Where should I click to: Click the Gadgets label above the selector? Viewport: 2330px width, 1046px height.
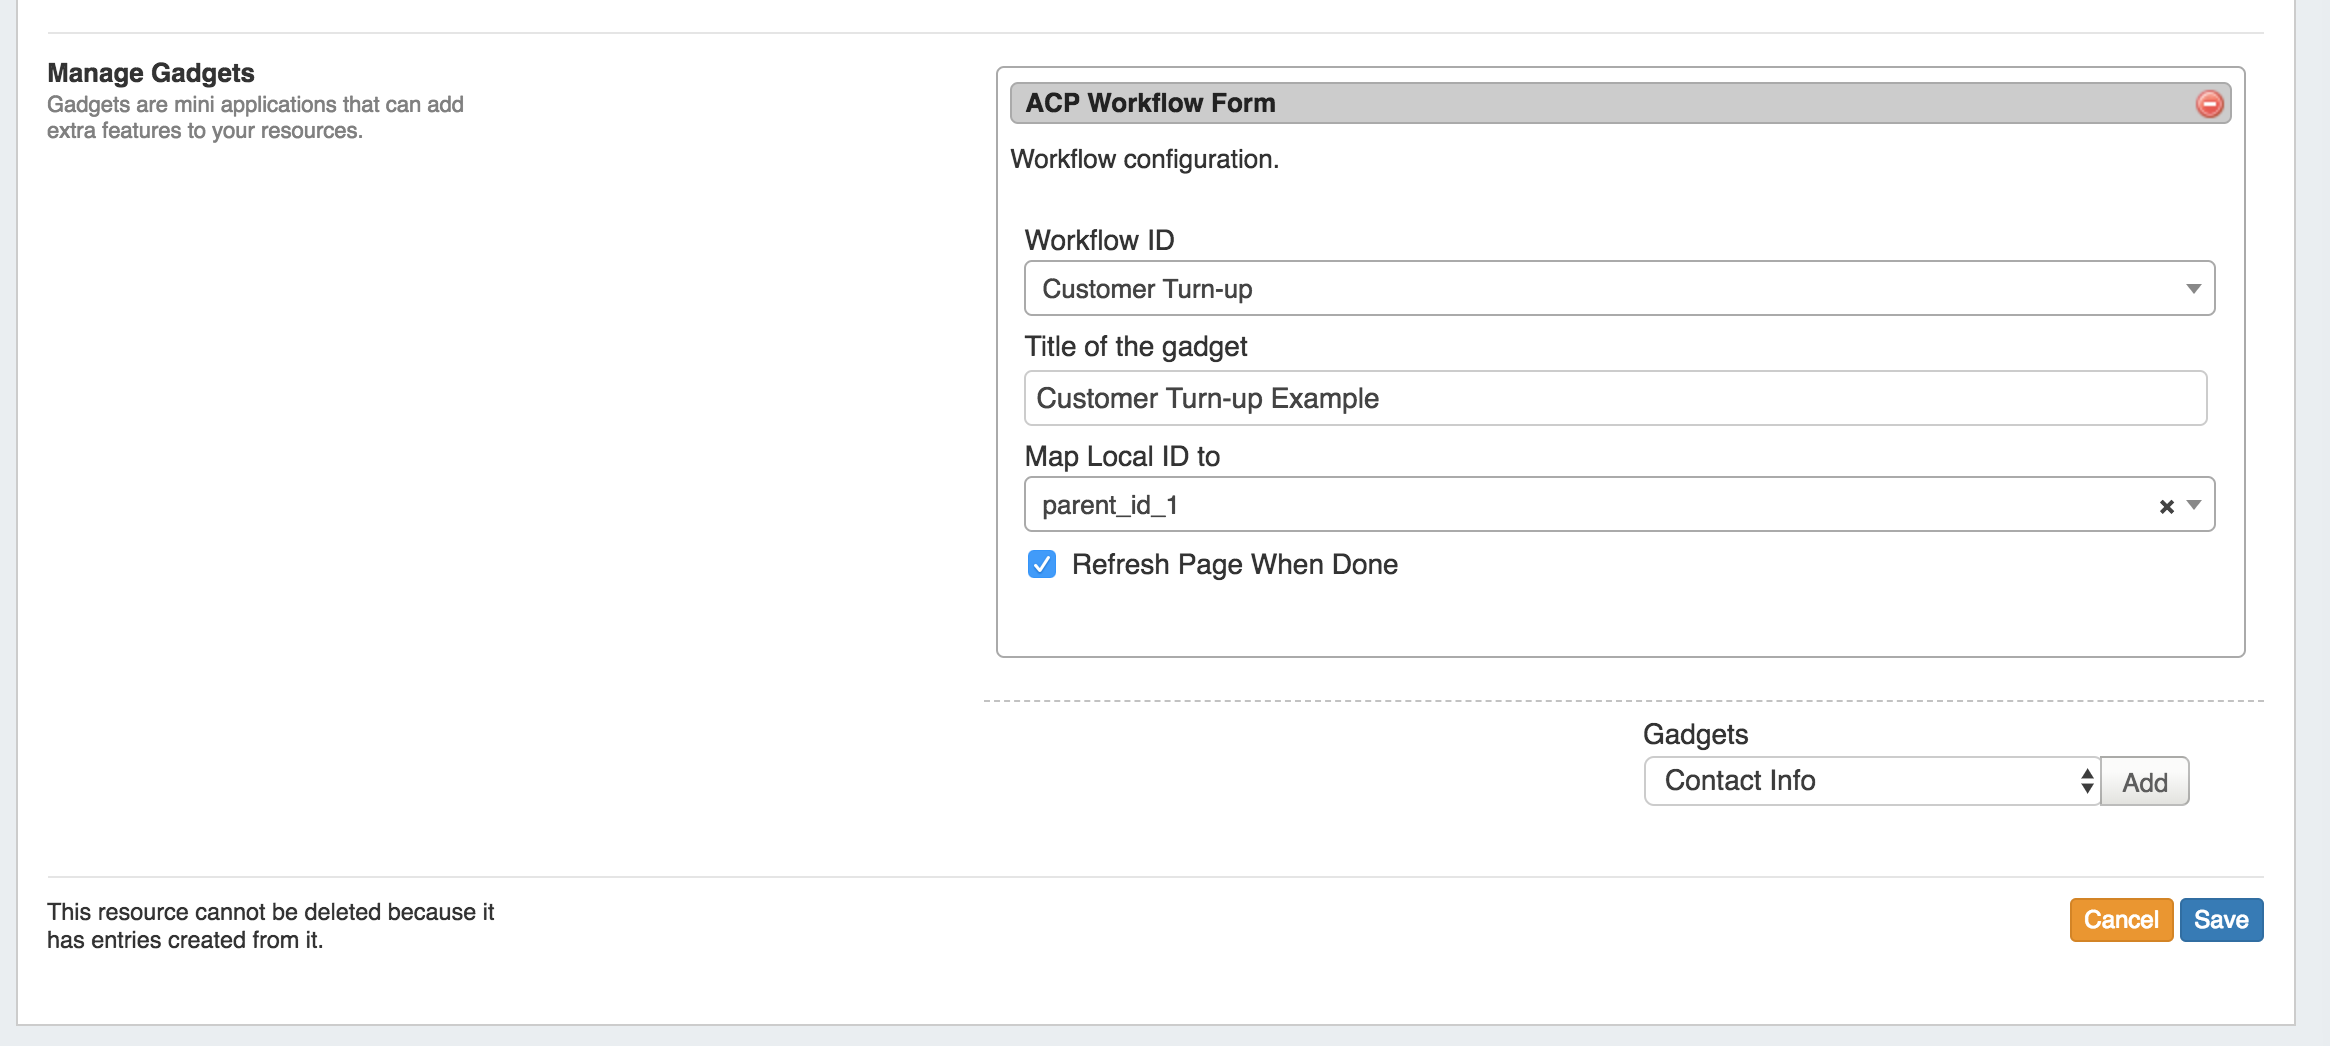[x=1695, y=735]
